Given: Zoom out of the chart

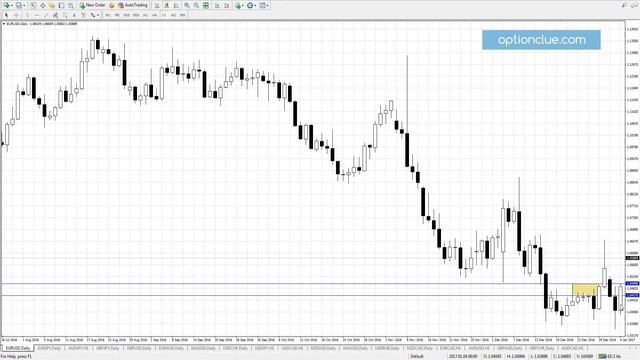Looking at the screenshot, I should click(196, 5).
